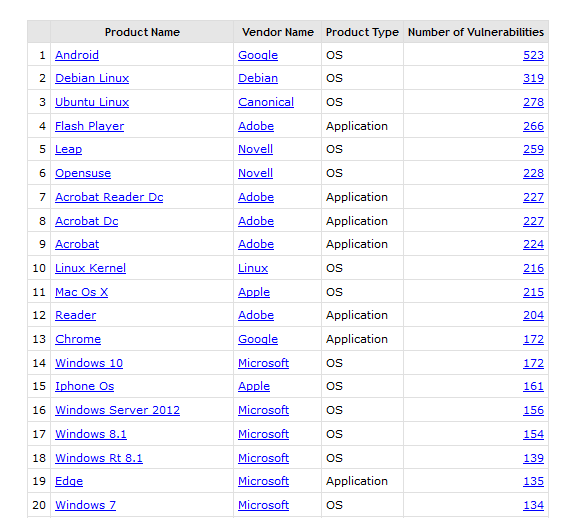
Task: Click the Adobe vendor link in the Reader row
Action: coord(256,315)
